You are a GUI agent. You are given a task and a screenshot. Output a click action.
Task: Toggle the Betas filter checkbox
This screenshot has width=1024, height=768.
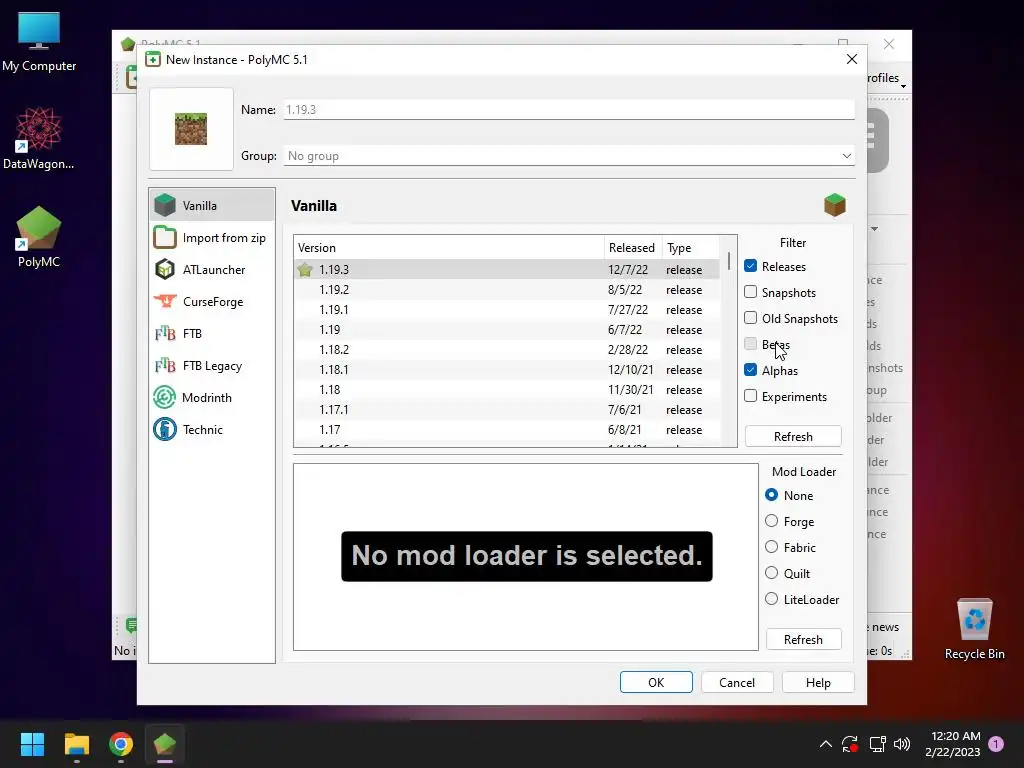point(750,344)
